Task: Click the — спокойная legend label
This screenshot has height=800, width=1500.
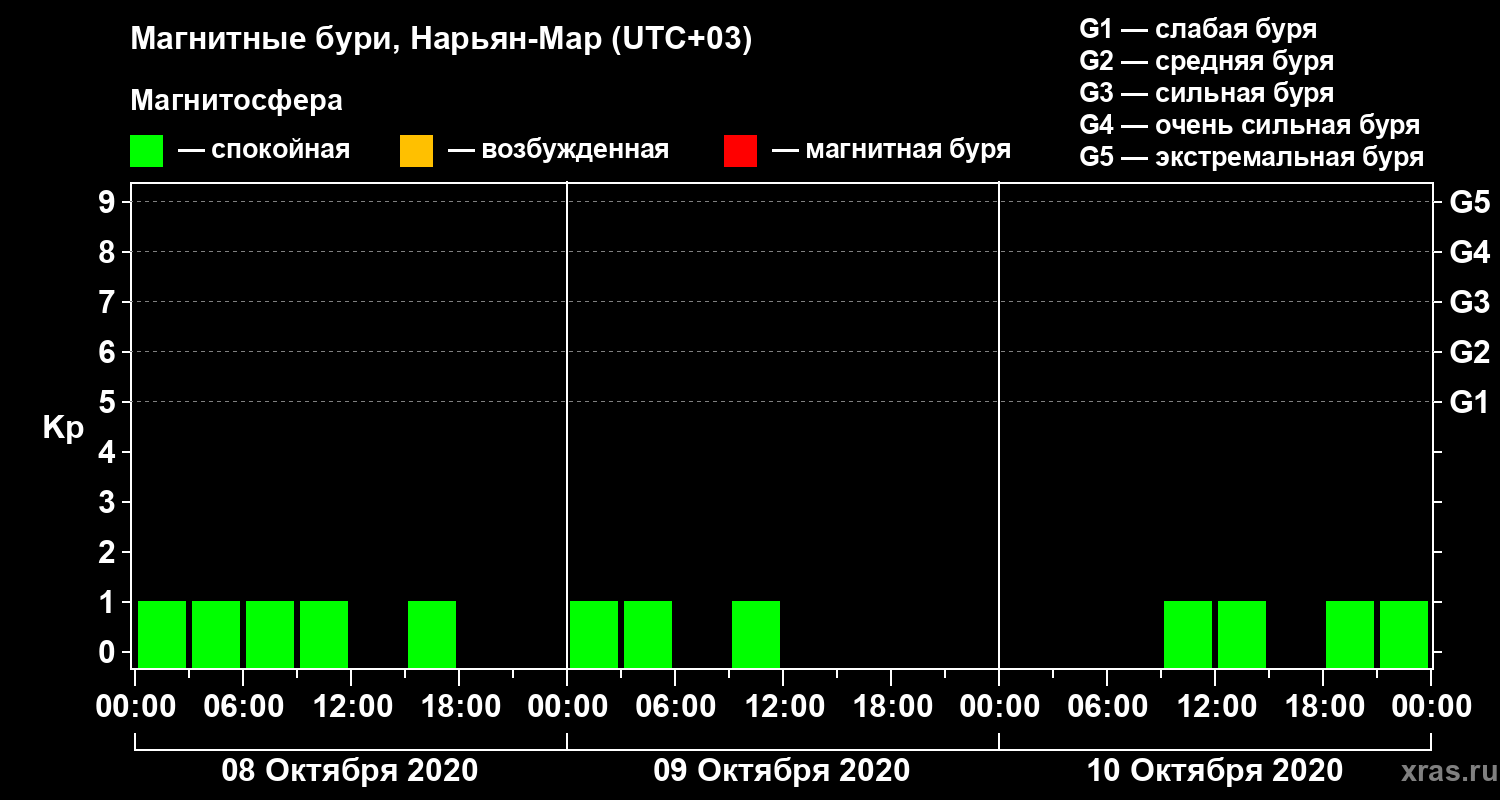Action: click(264, 151)
